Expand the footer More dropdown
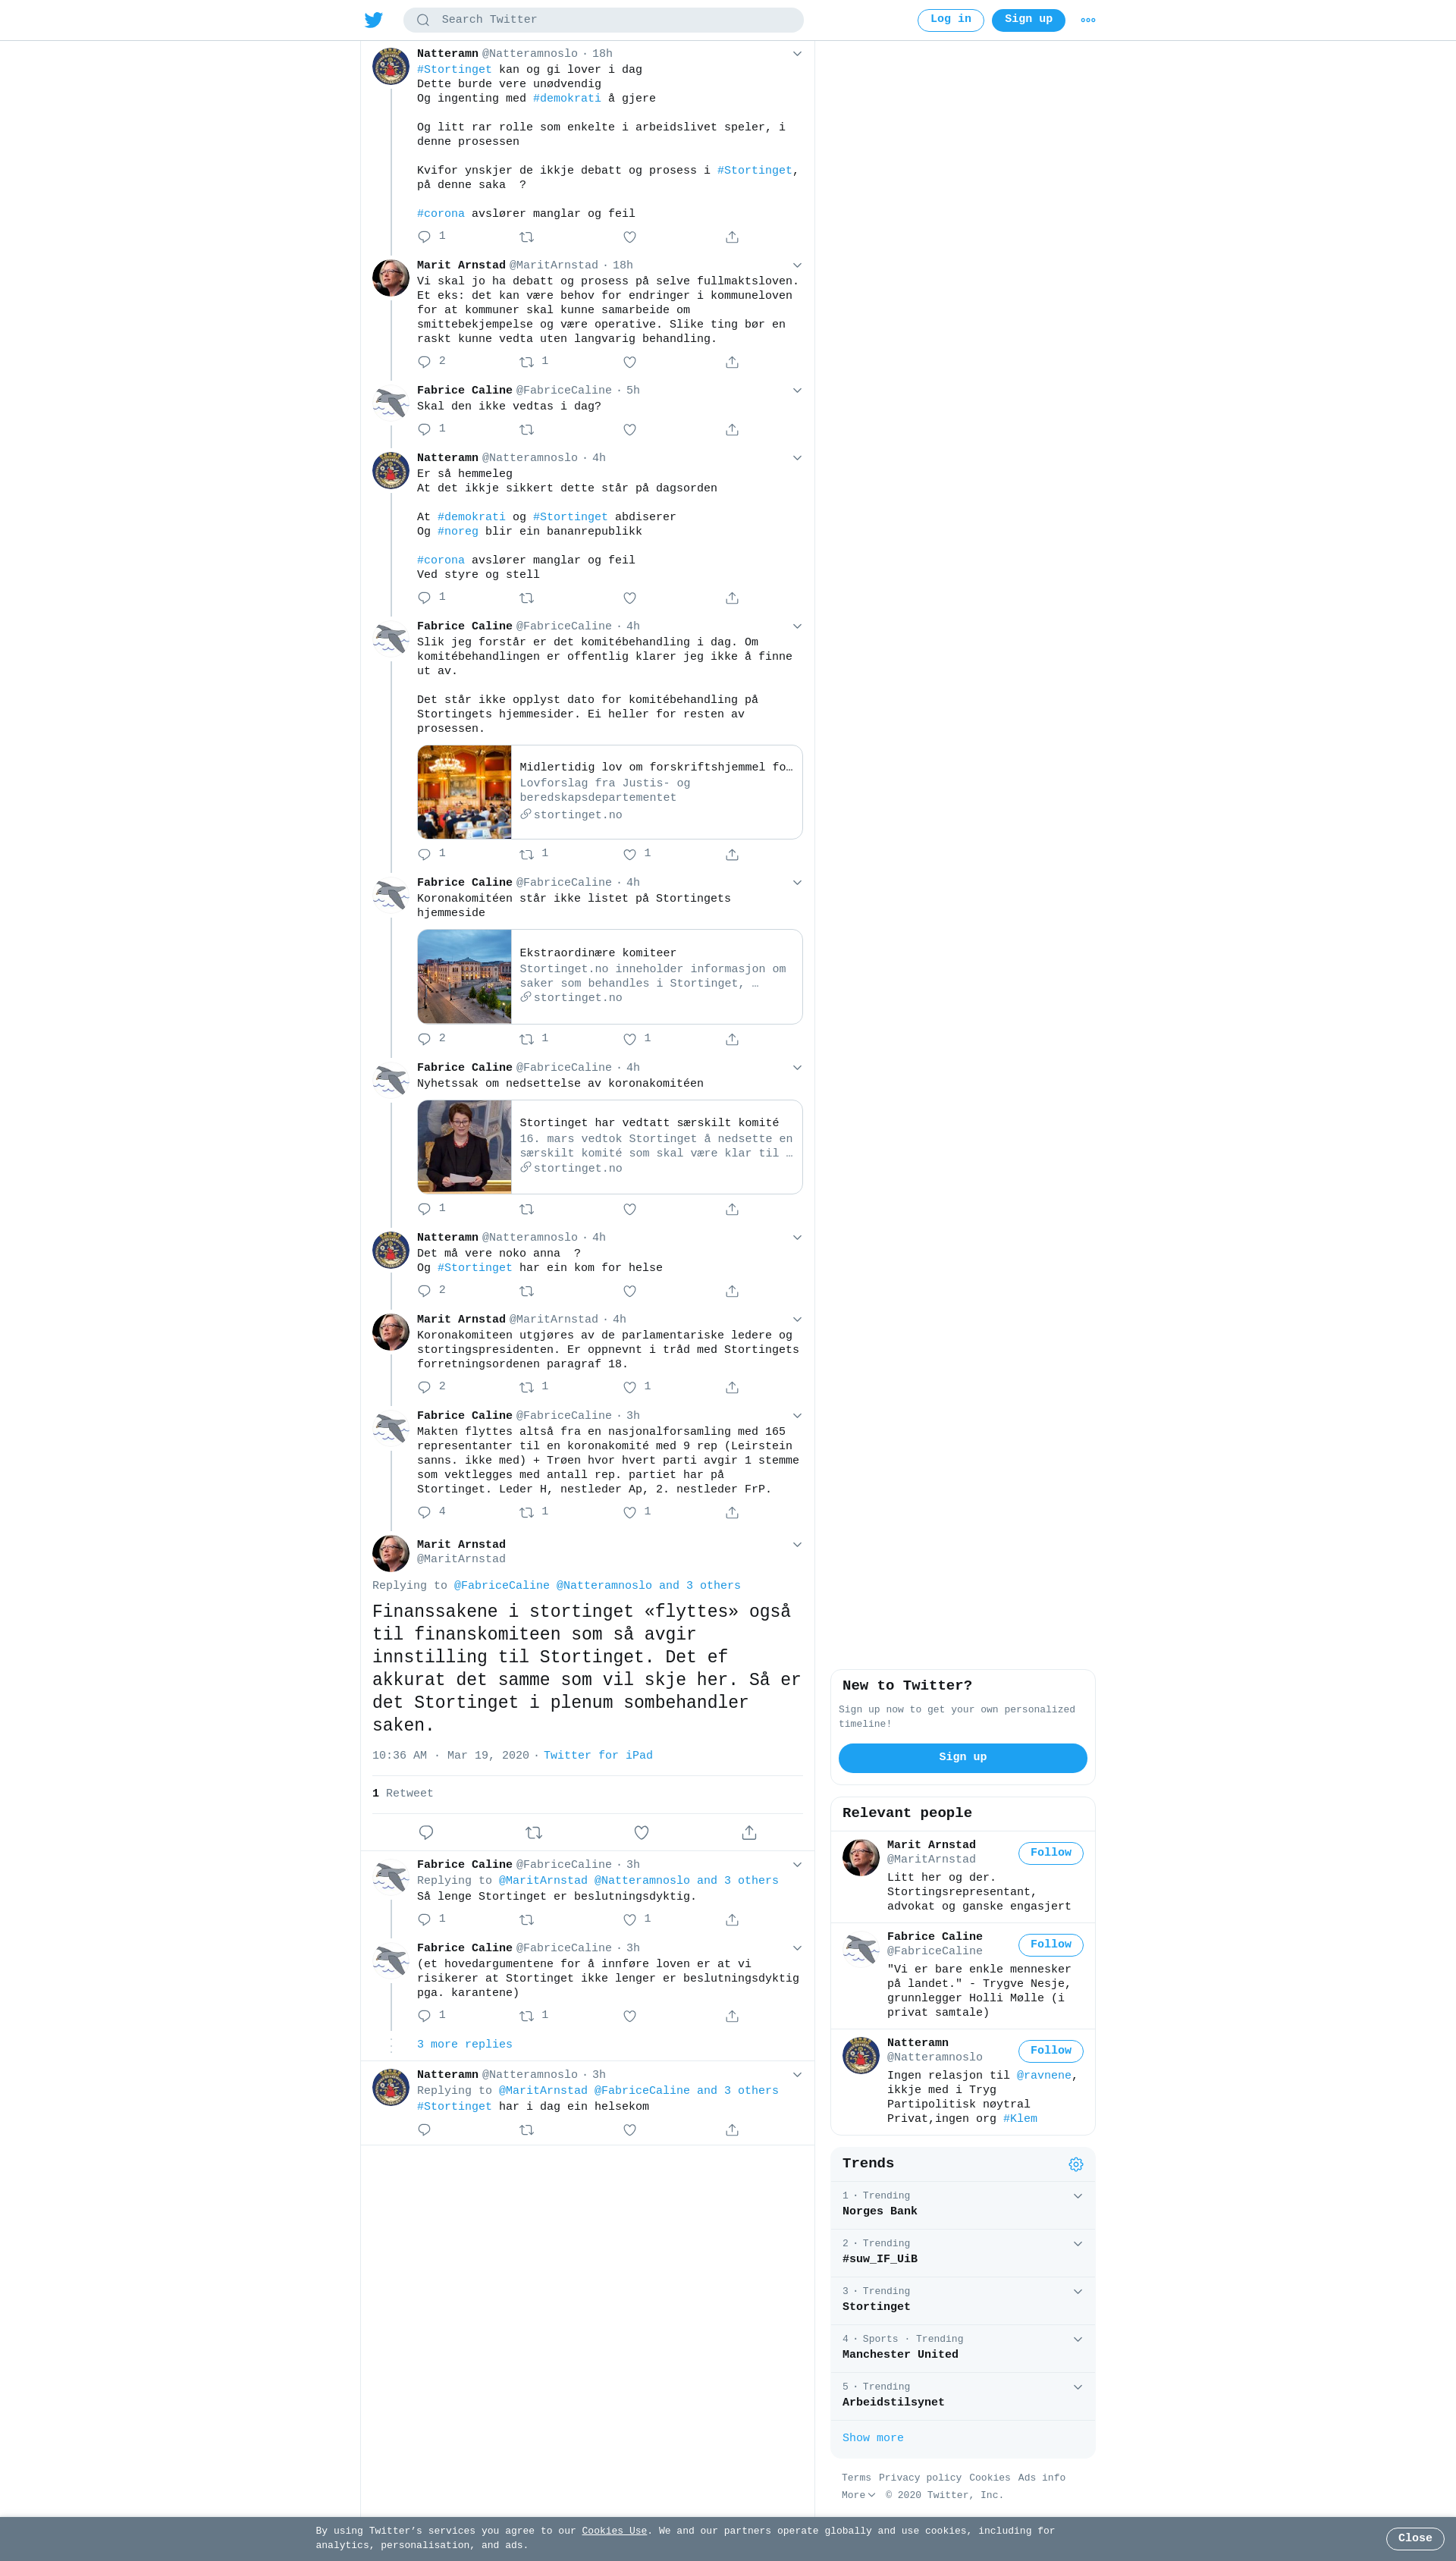This screenshot has width=1456, height=2561. [x=858, y=2495]
